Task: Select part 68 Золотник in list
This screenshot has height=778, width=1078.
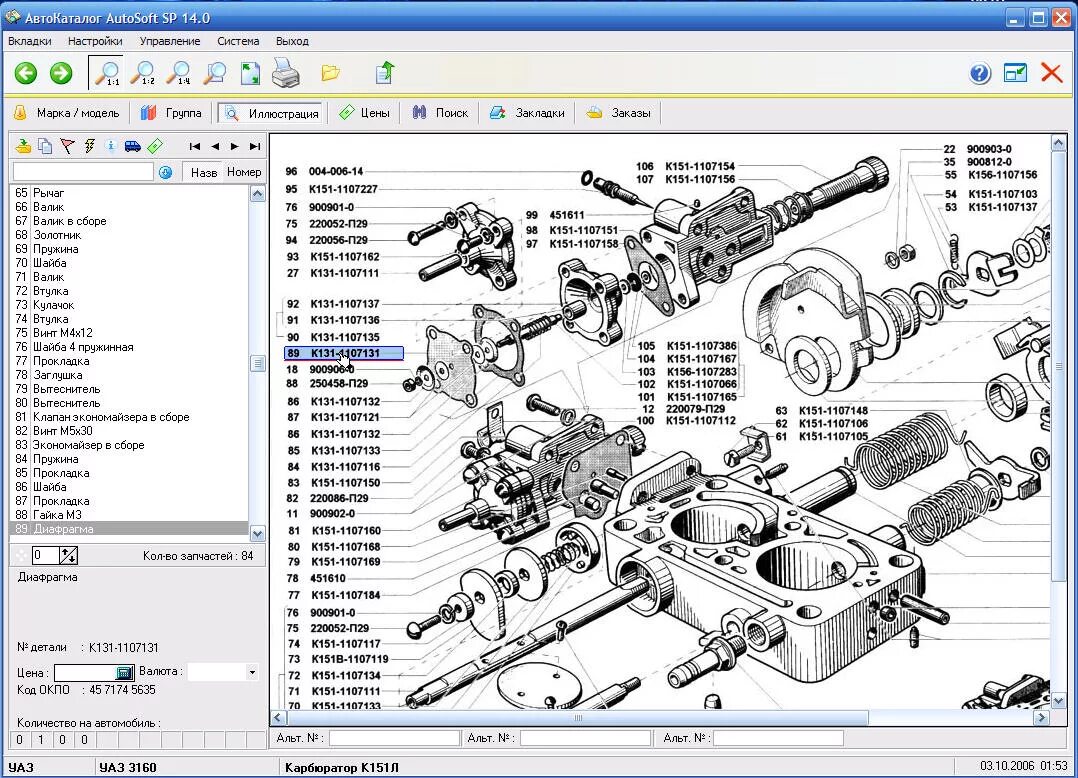Action: (x=129, y=235)
